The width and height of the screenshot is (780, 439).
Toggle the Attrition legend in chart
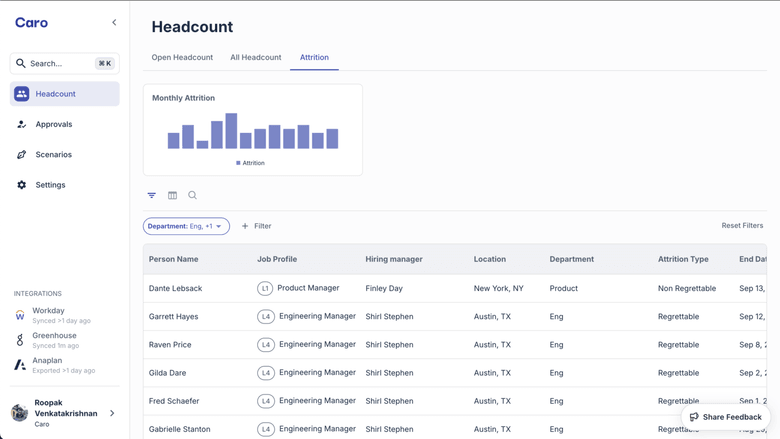(x=250, y=163)
